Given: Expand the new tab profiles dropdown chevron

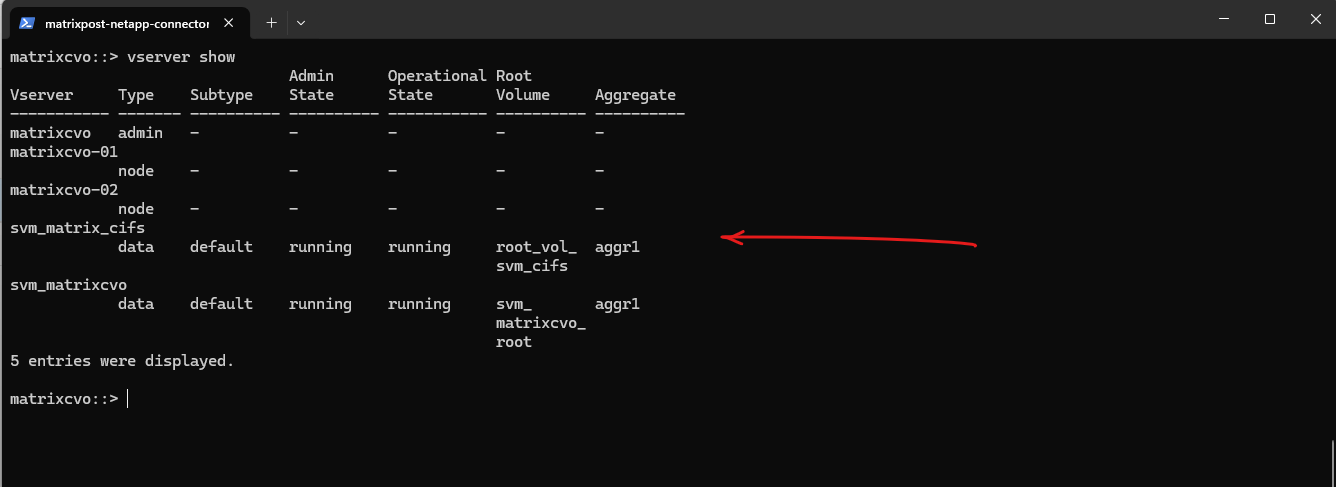Looking at the screenshot, I should (301, 21).
